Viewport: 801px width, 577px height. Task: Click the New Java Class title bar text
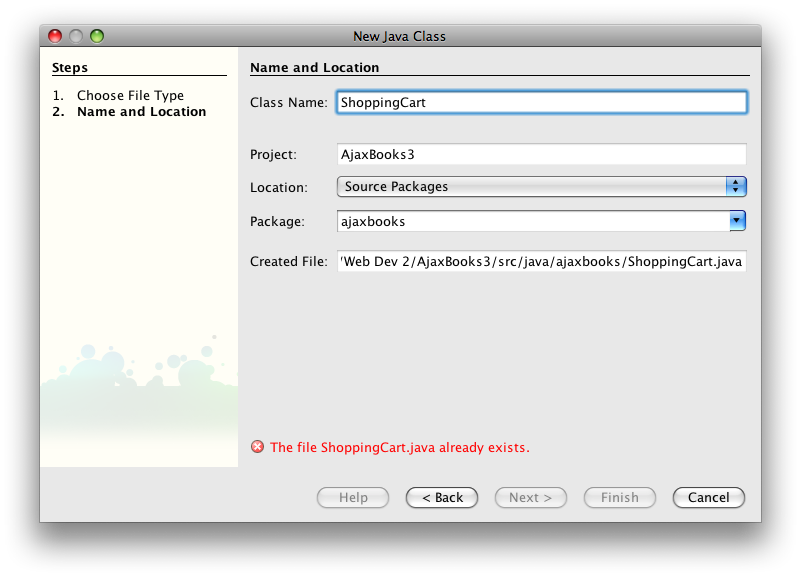[399, 36]
